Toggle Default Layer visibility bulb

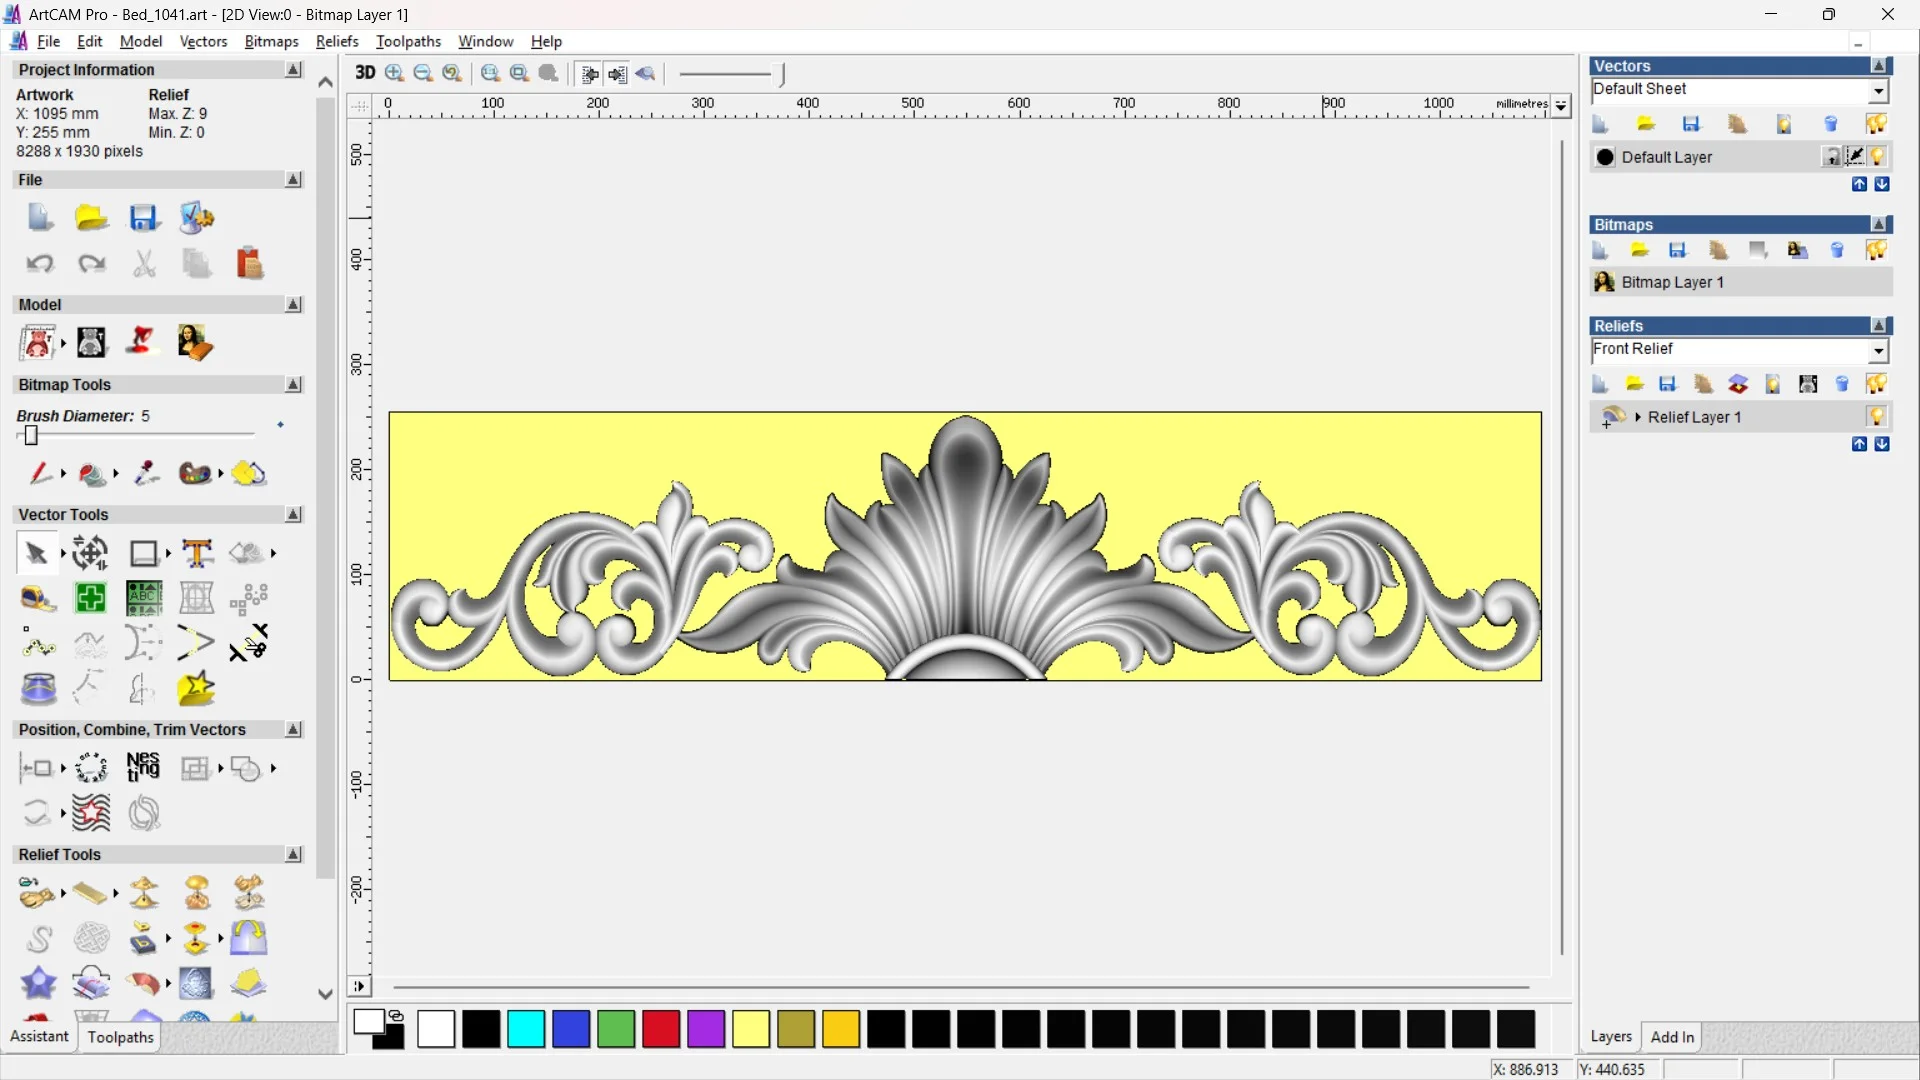tap(1877, 157)
